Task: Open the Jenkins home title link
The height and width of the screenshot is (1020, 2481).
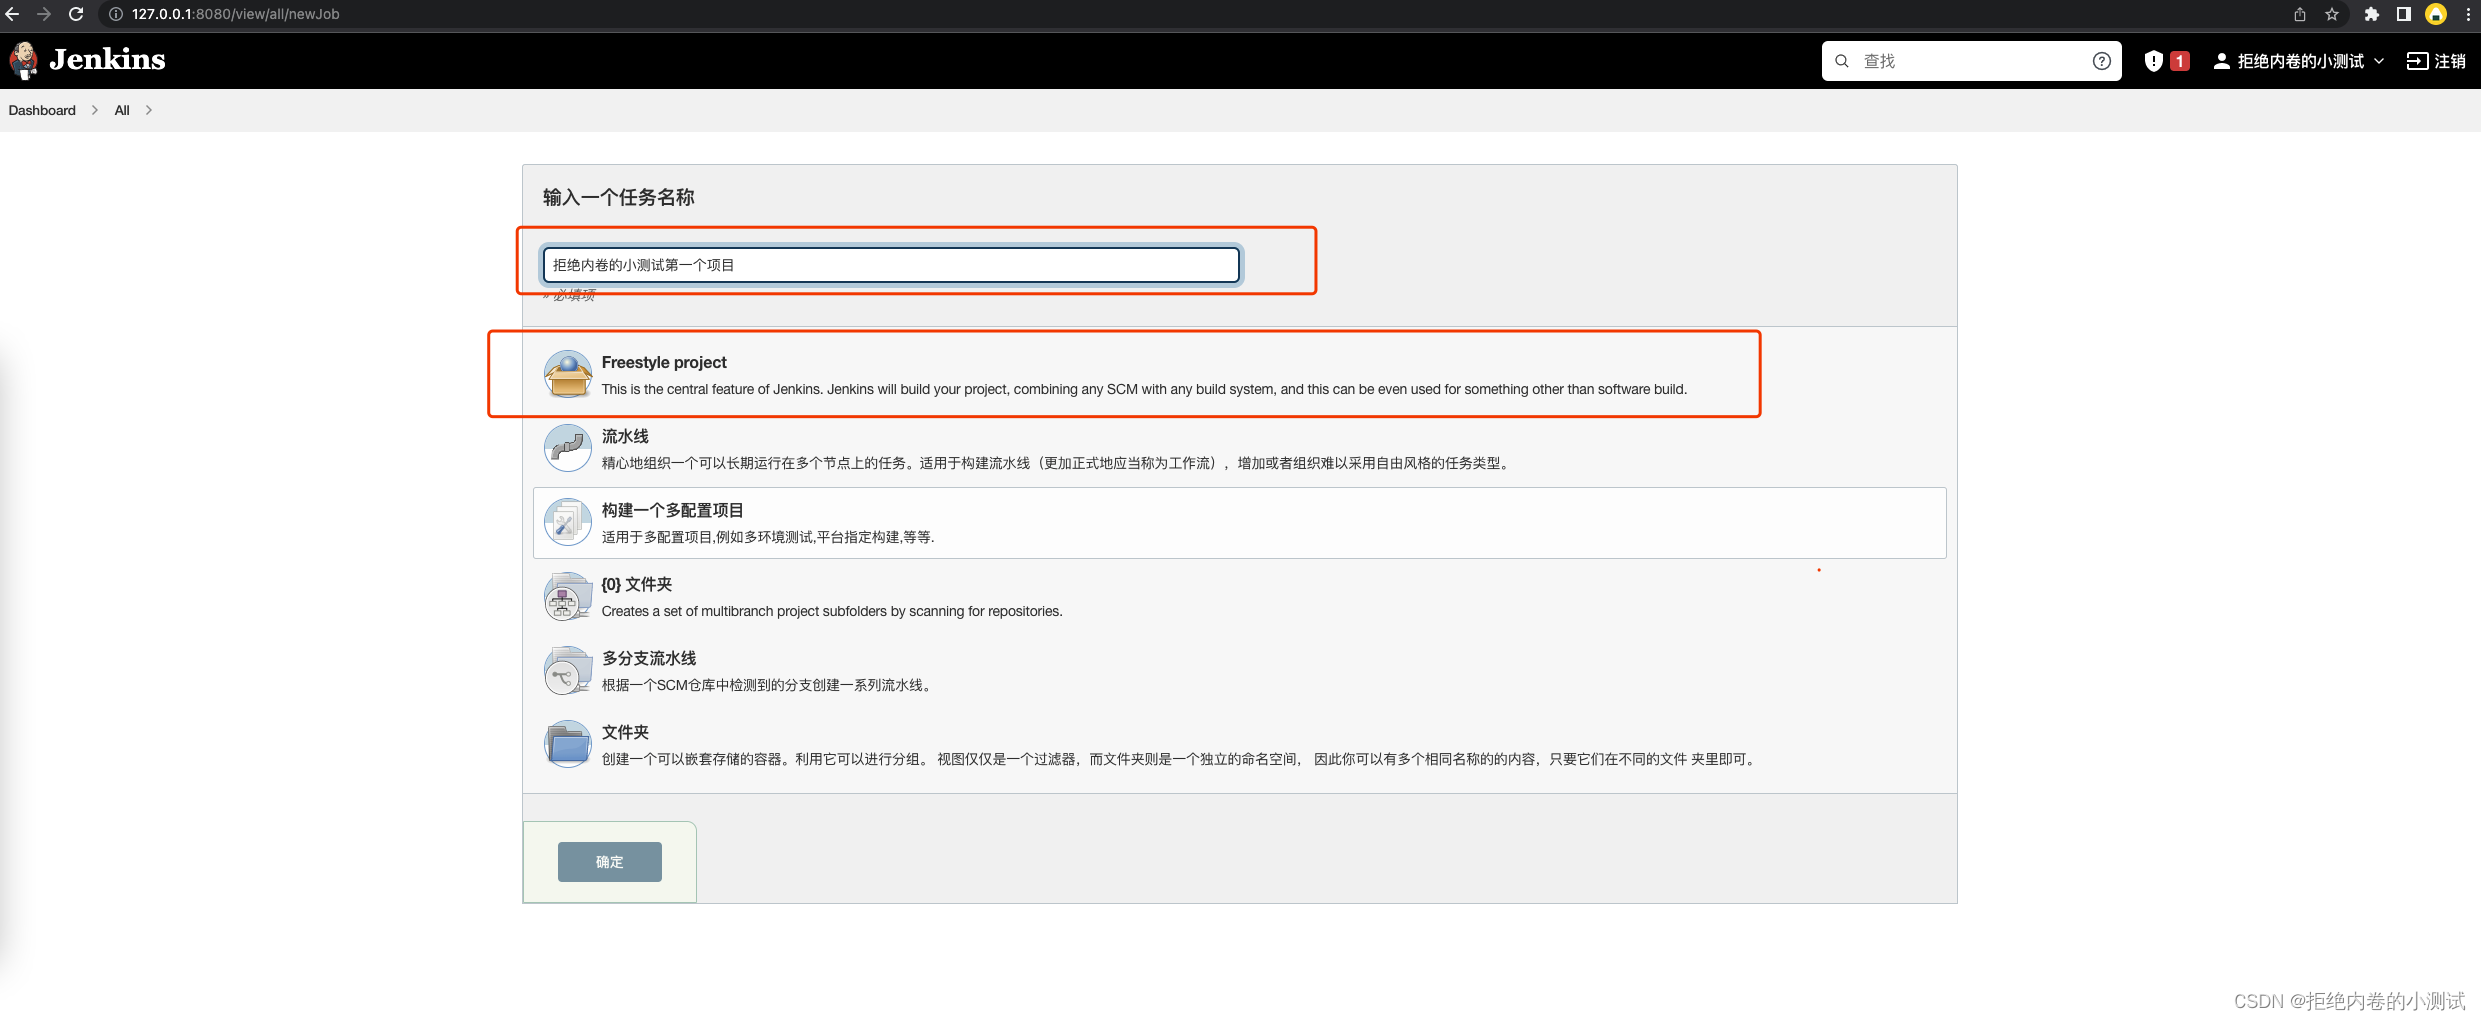Action: pos(107,60)
